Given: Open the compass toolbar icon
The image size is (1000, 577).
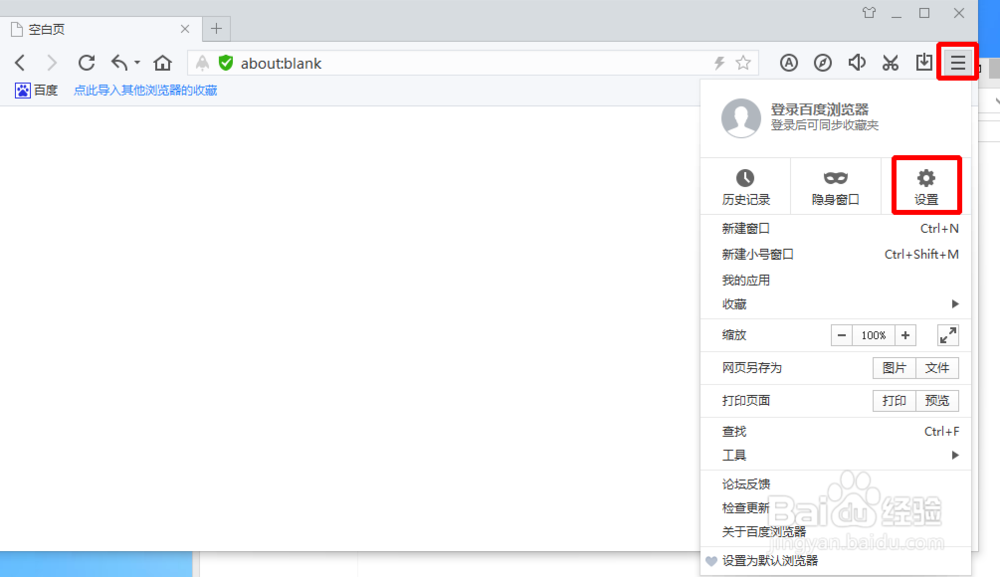Looking at the screenshot, I should 823,62.
